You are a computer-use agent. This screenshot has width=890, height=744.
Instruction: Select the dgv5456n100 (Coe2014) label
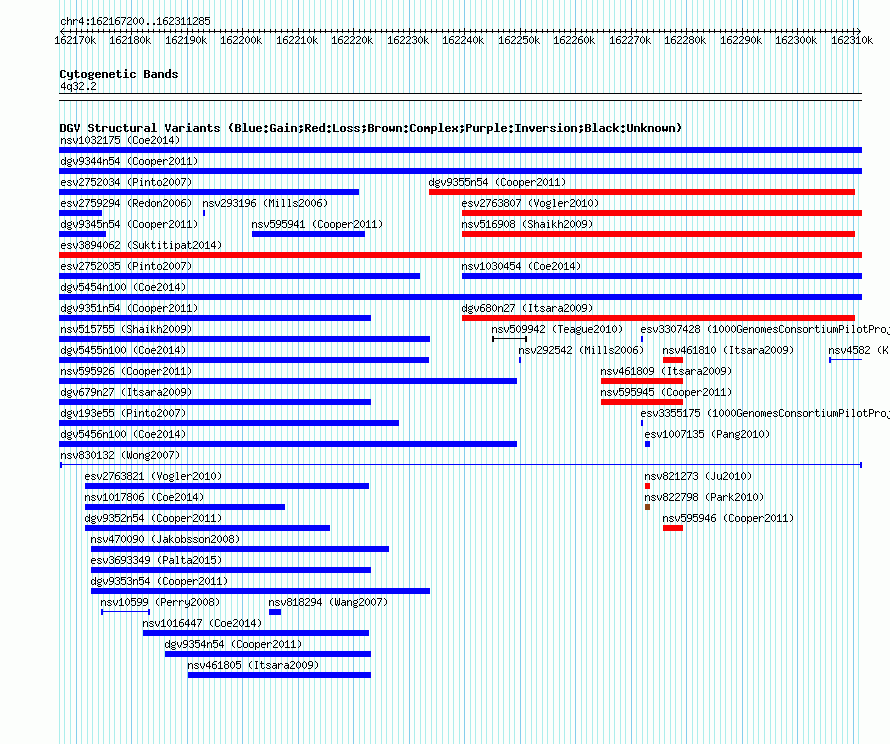click(123, 434)
